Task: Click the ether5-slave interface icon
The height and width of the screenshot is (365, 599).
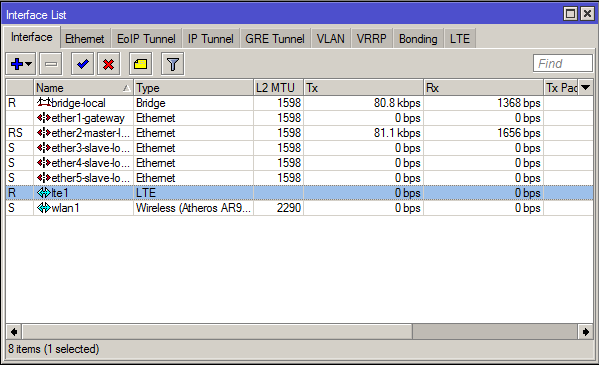Action: point(44,178)
